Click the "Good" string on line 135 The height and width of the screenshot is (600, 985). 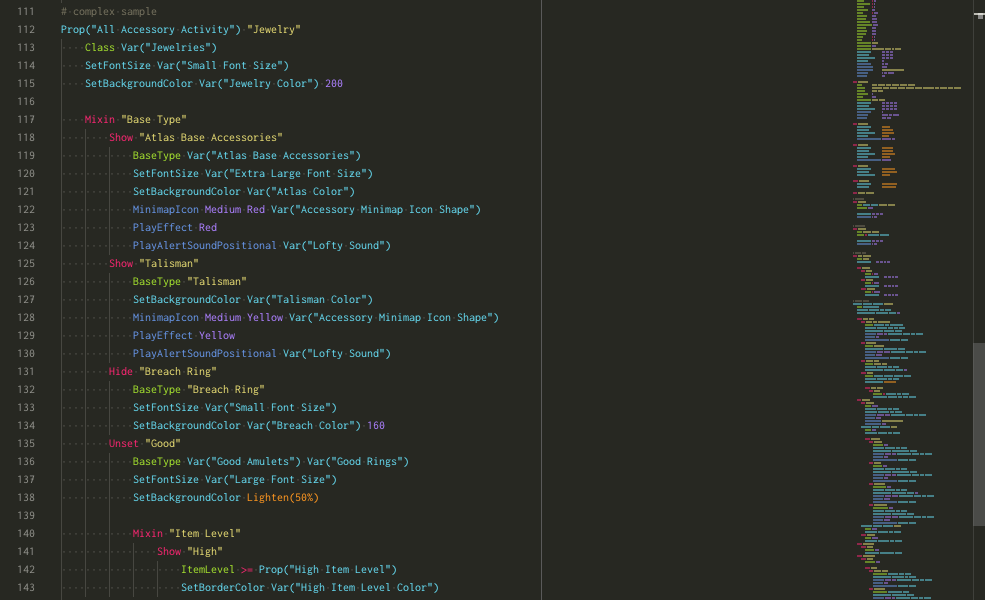click(x=163, y=444)
